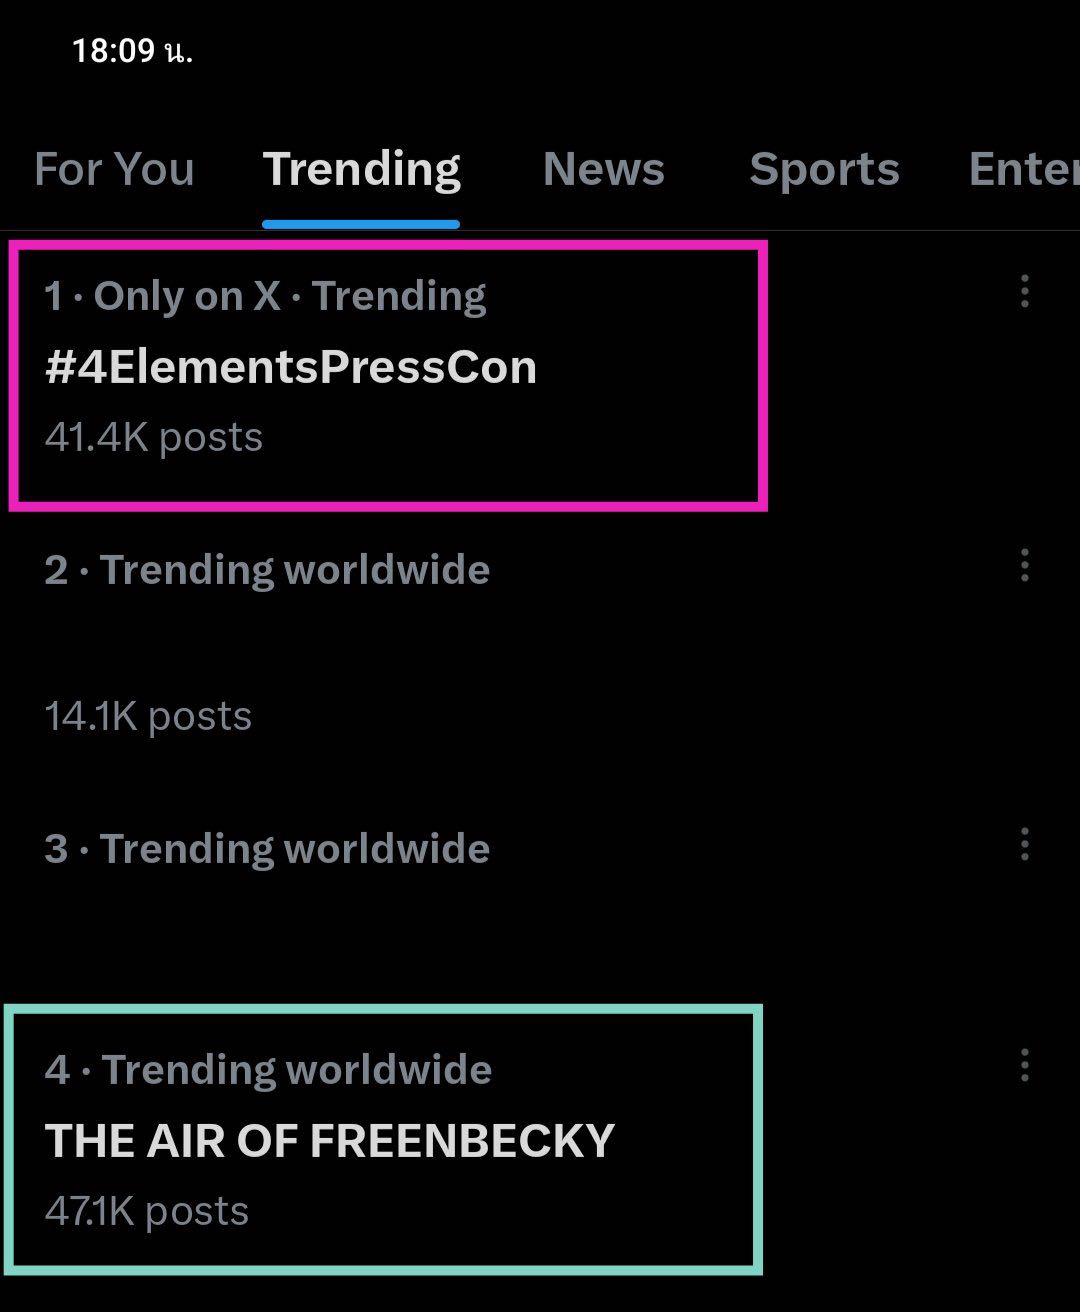The image size is (1080, 1312).
Task: Tap the "2 · Trending worldwide" label
Action: coord(267,570)
